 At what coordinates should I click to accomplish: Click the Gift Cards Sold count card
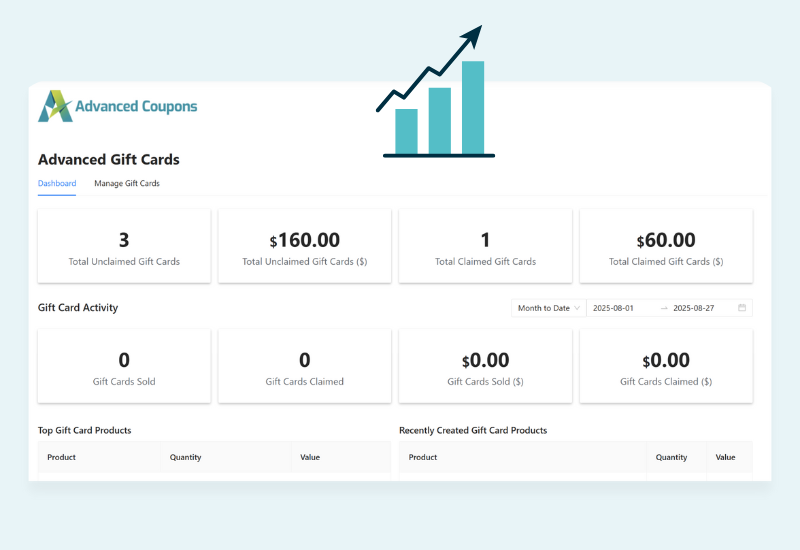click(124, 367)
